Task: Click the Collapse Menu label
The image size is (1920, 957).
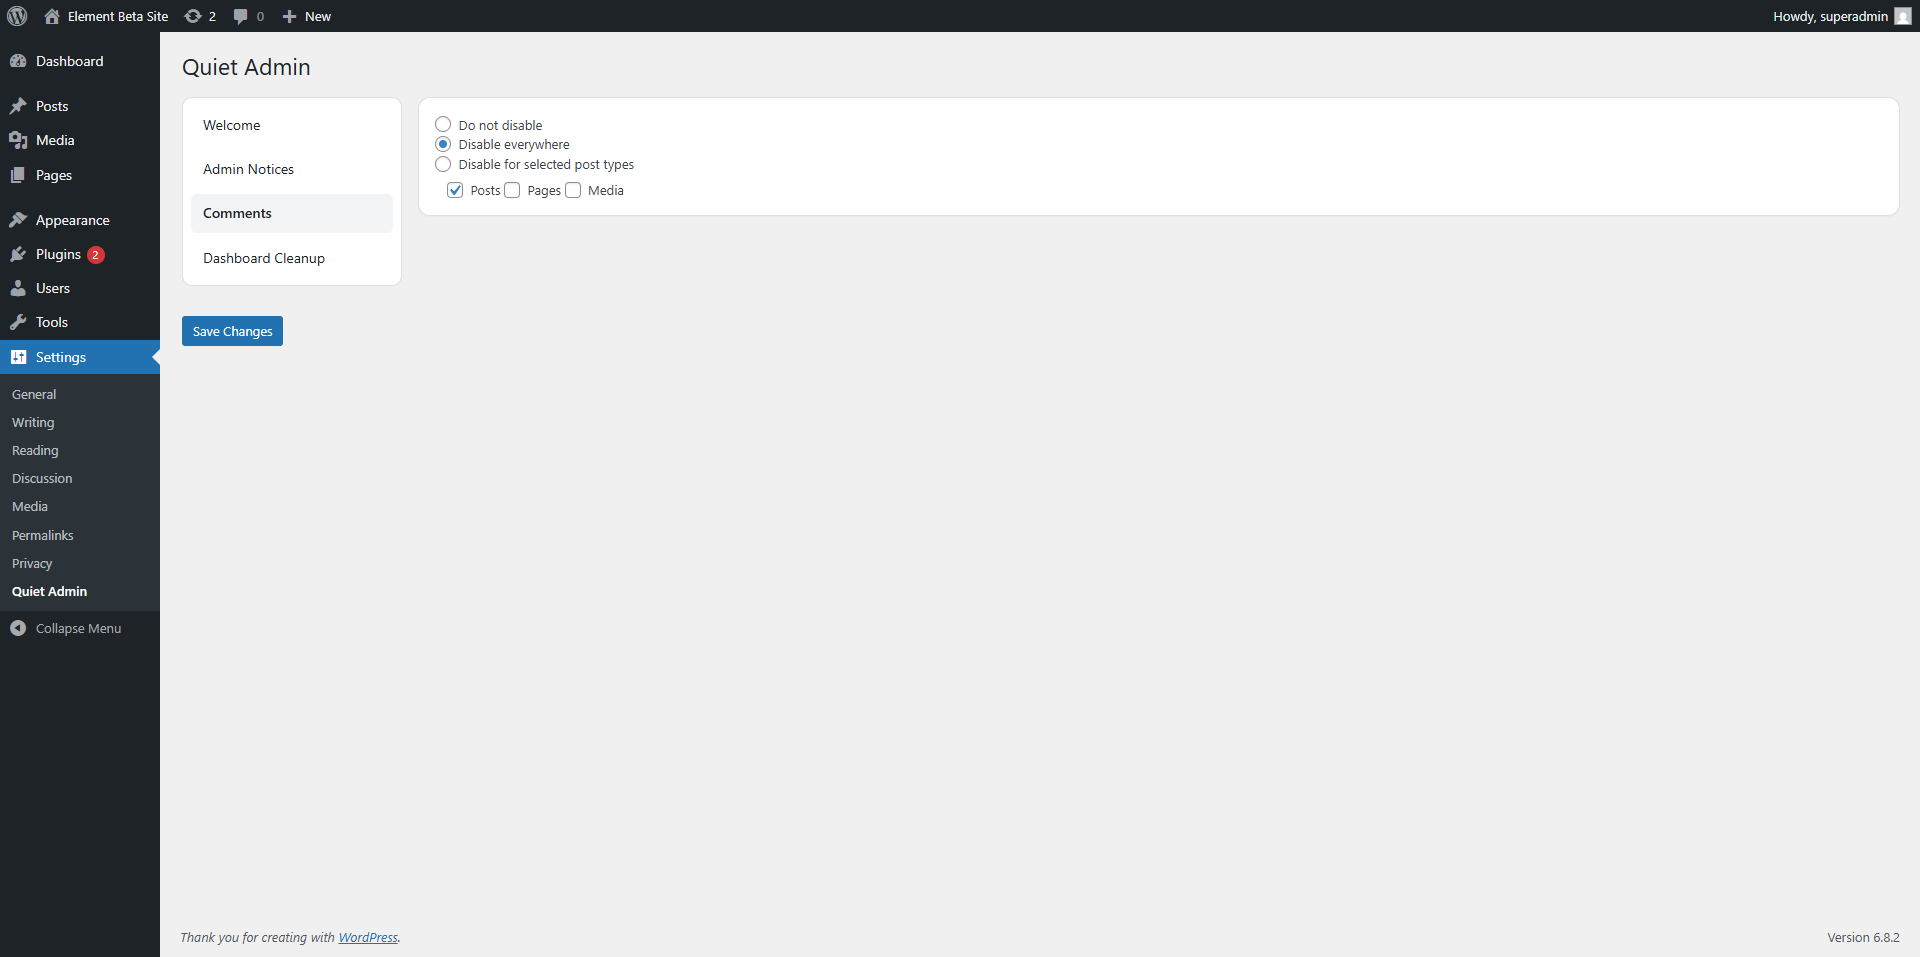Action: [x=78, y=628]
